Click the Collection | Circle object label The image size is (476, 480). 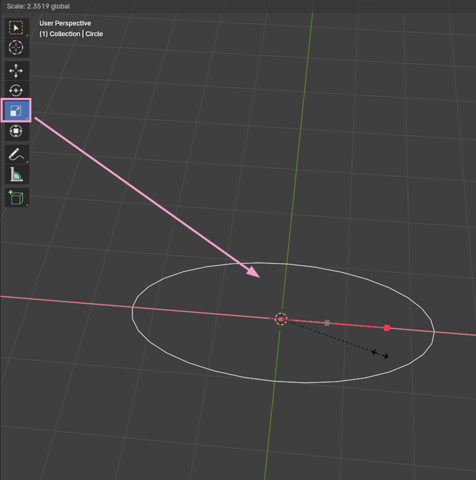71,34
